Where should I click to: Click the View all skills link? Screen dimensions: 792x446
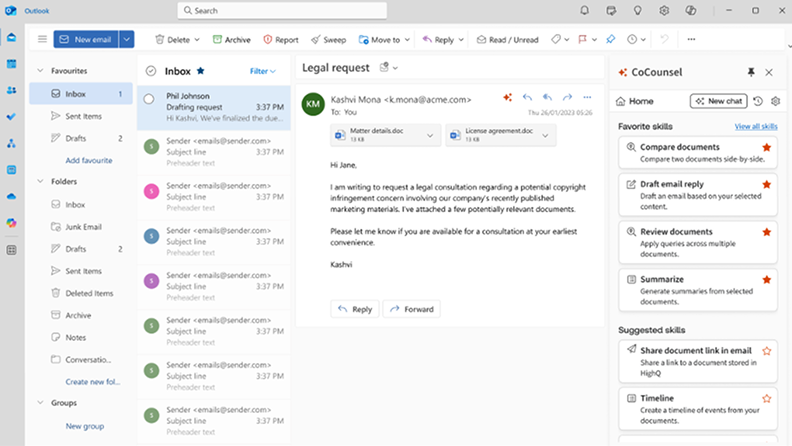point(755,127)
